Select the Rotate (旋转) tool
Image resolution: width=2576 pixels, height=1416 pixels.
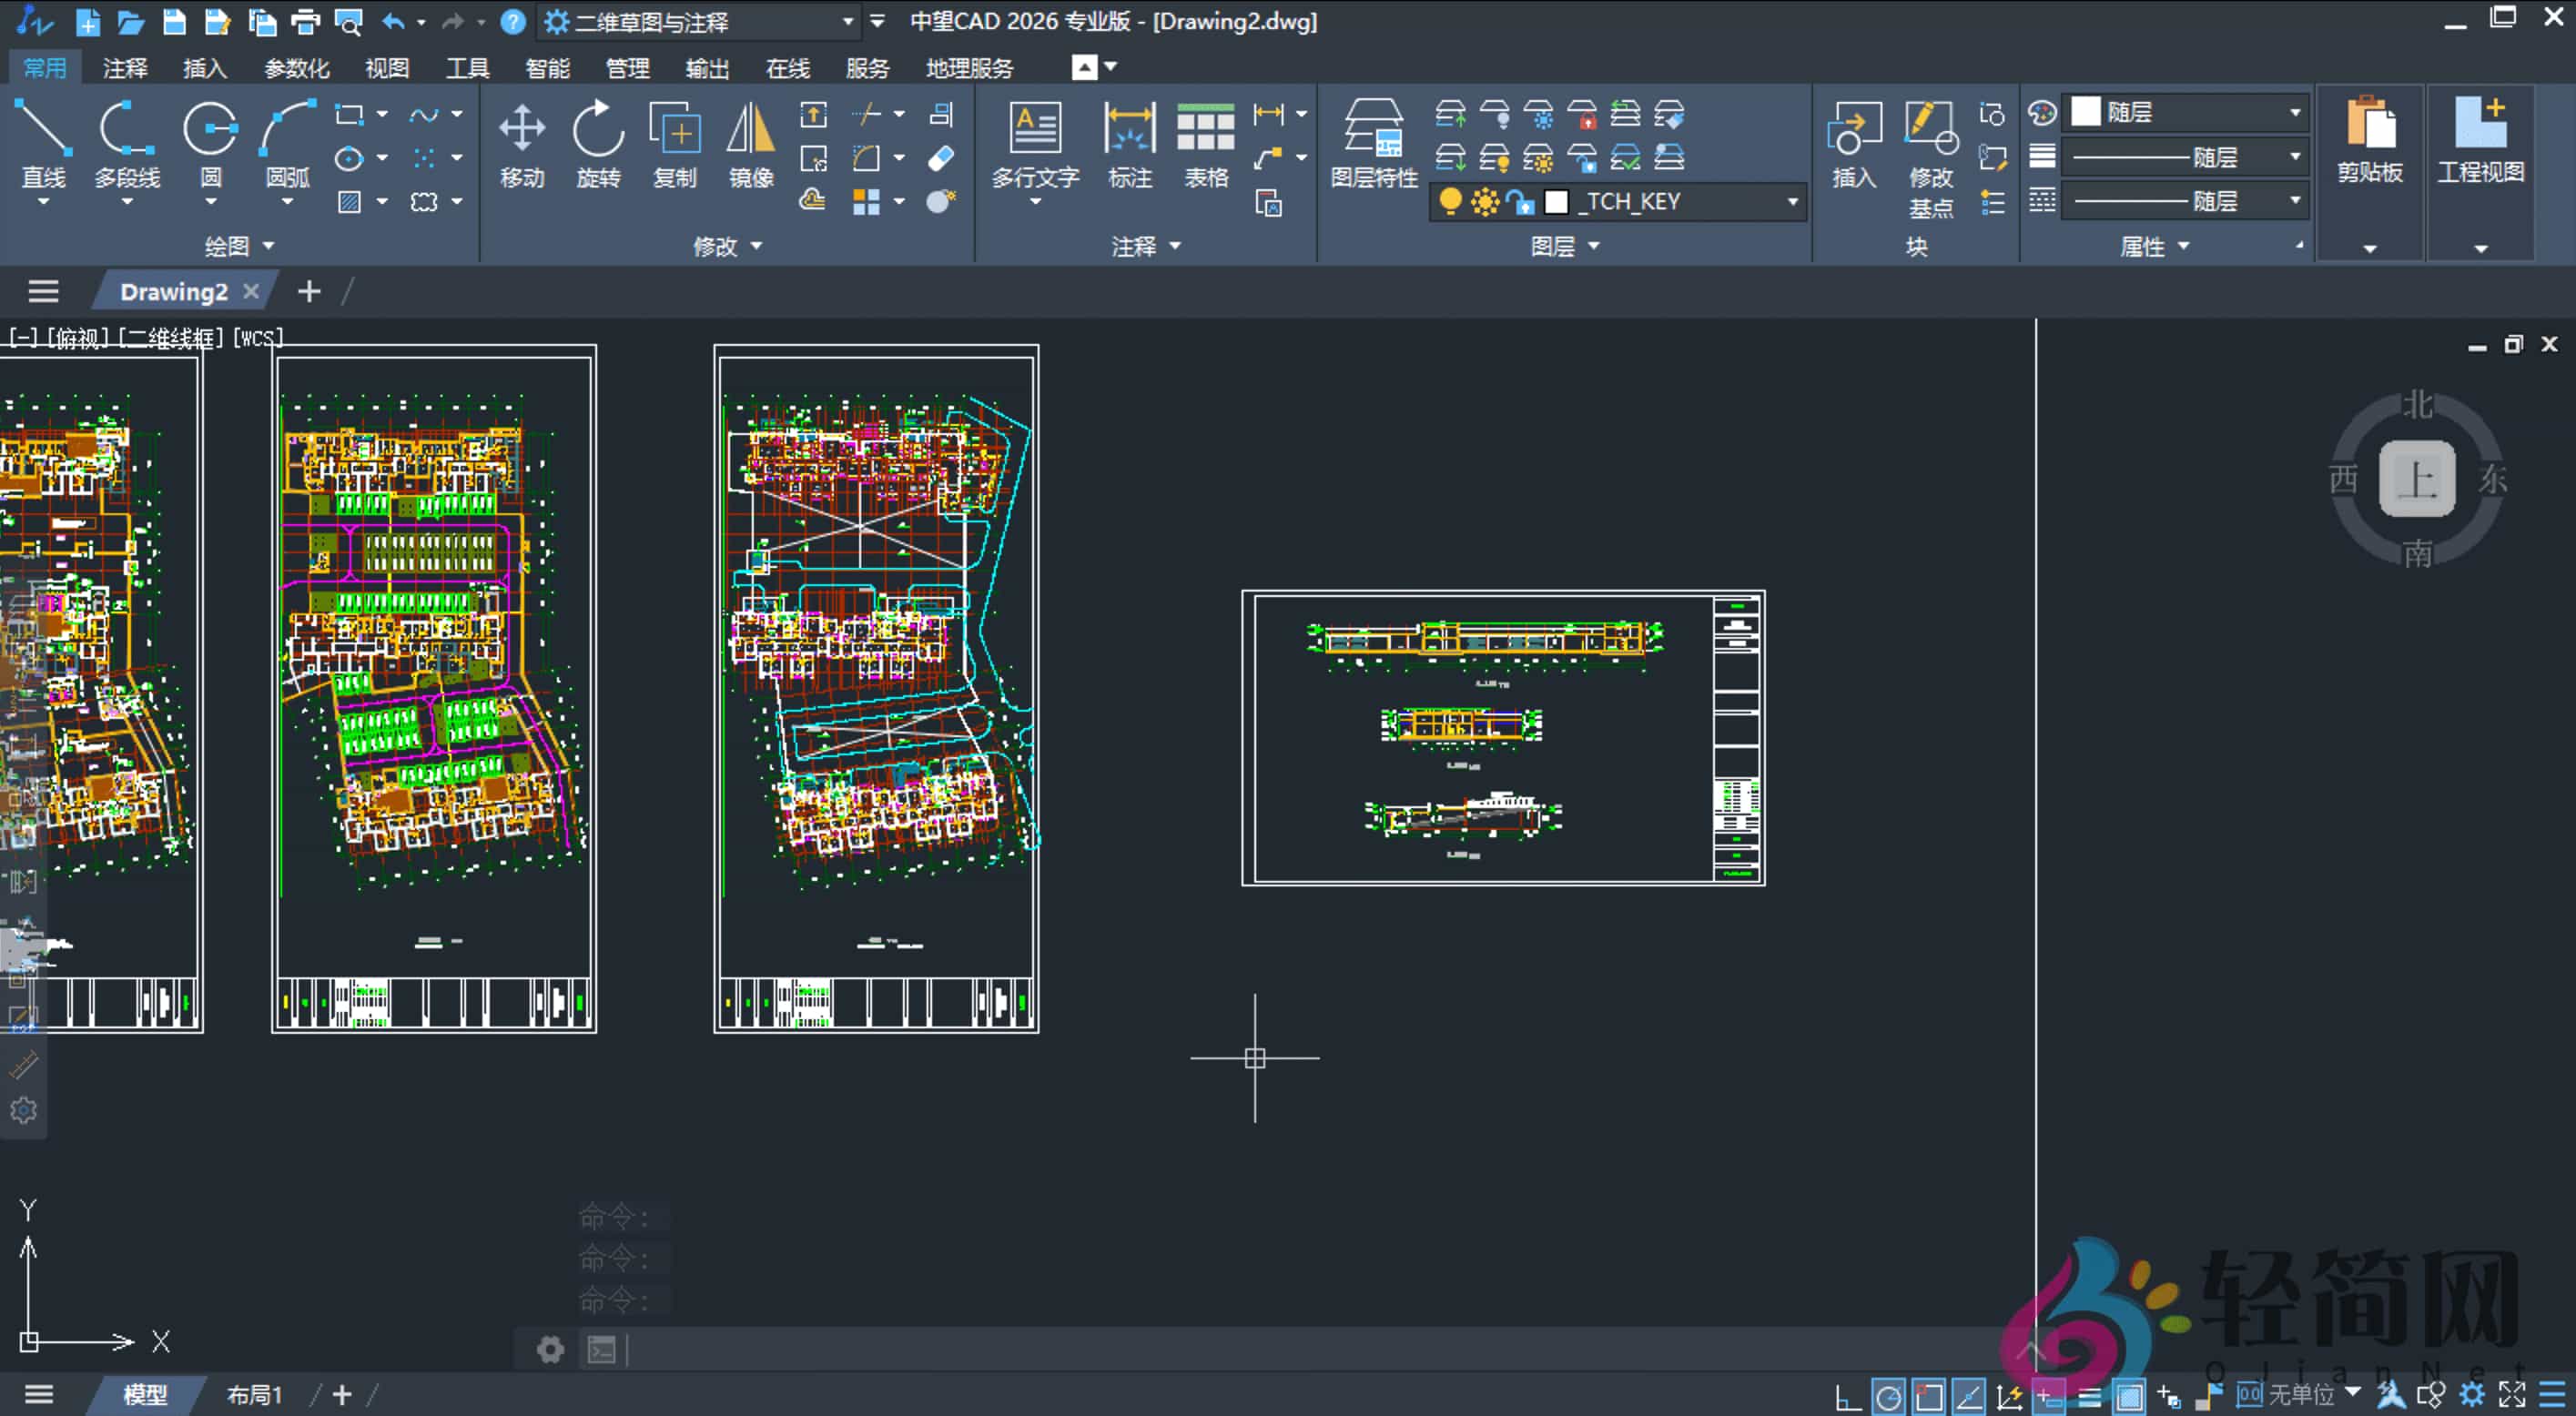click(x=598, y=130)
